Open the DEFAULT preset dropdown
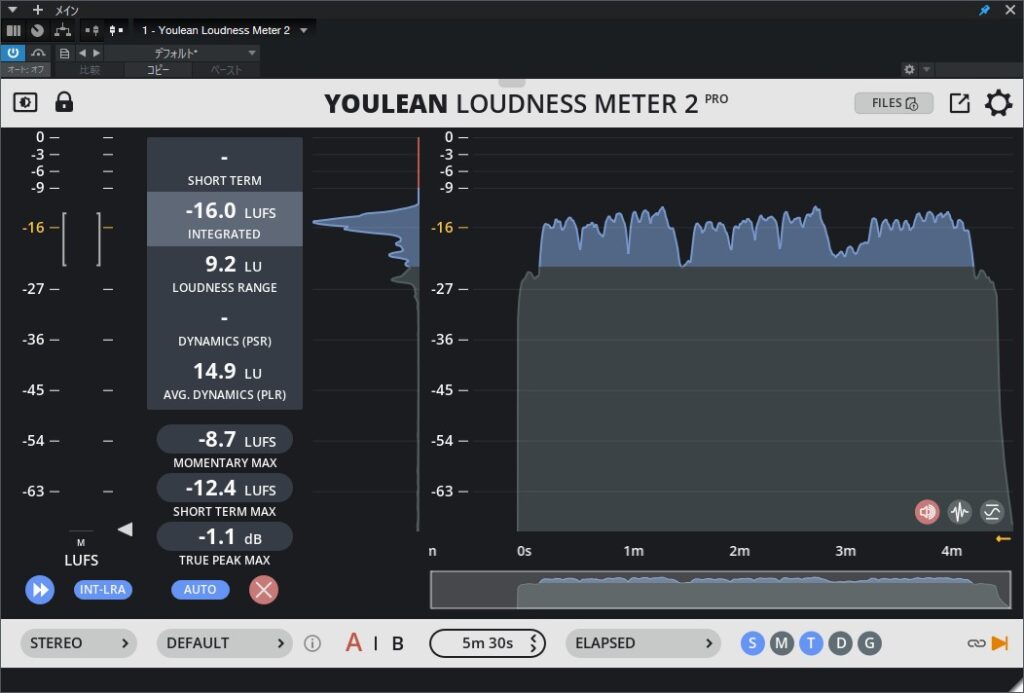 (226, 643)
